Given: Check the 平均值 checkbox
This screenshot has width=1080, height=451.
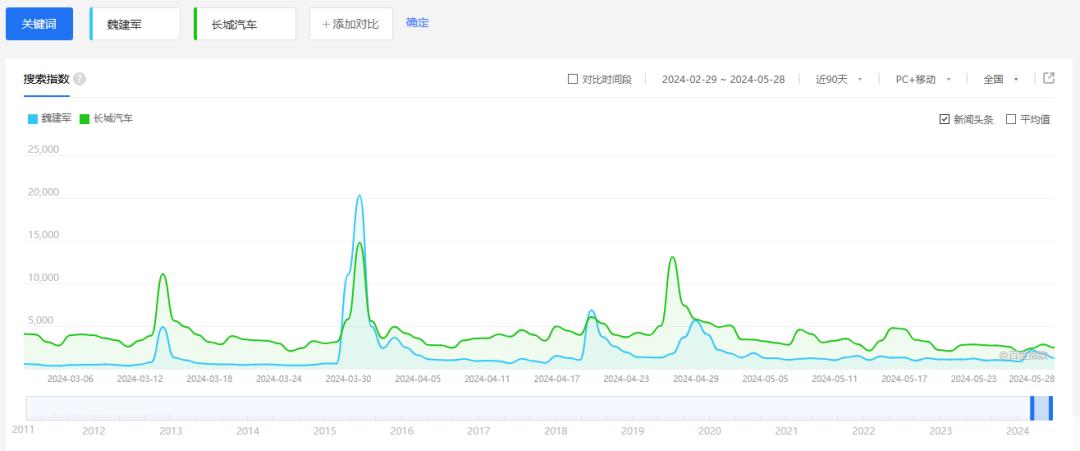Looking at the screenshot, I should coord(1011,119).
